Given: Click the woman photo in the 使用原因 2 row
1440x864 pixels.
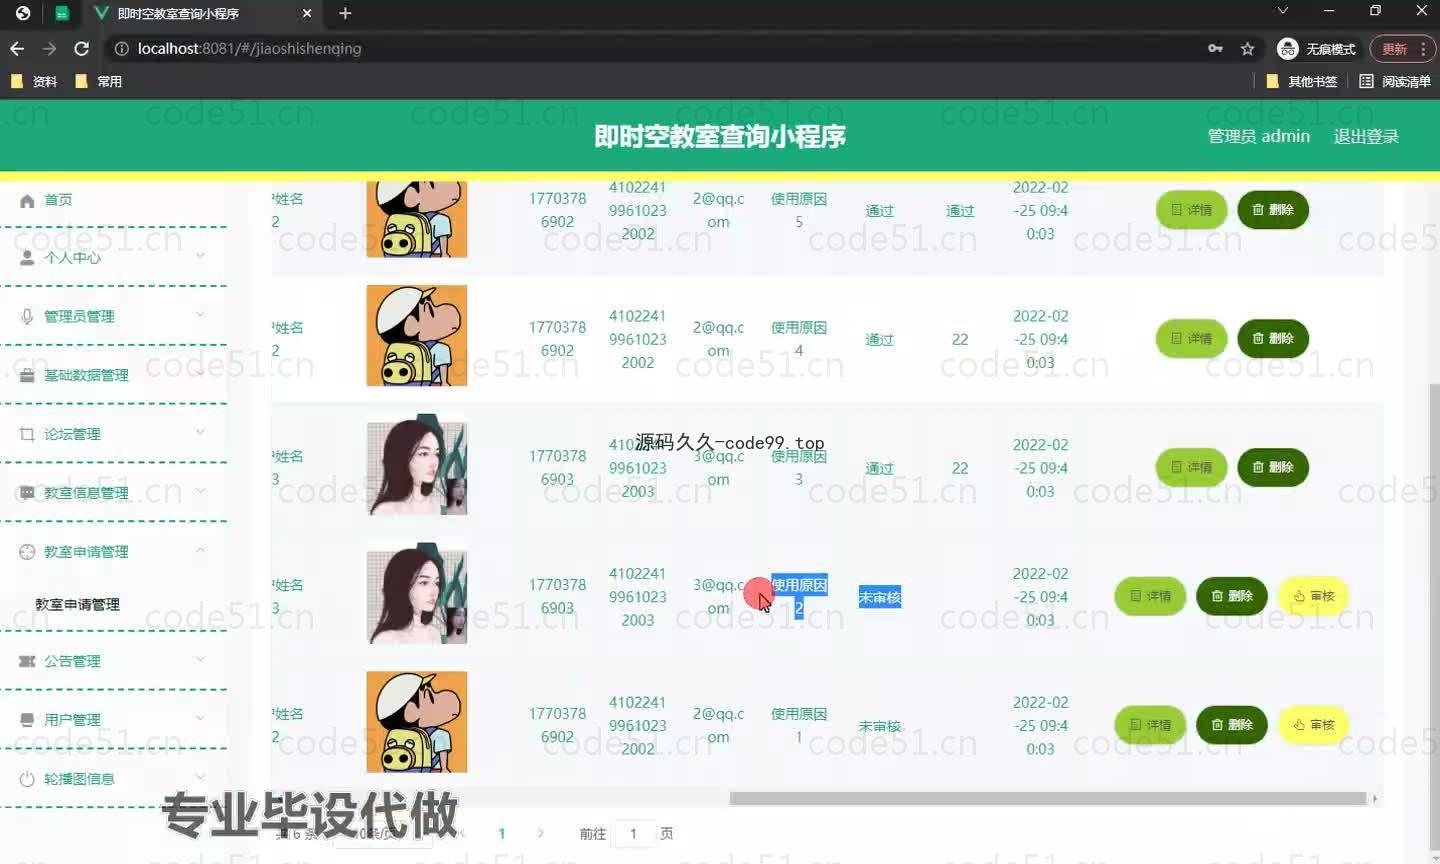Looking at the screenshot, I should click(x=417, y=594).
